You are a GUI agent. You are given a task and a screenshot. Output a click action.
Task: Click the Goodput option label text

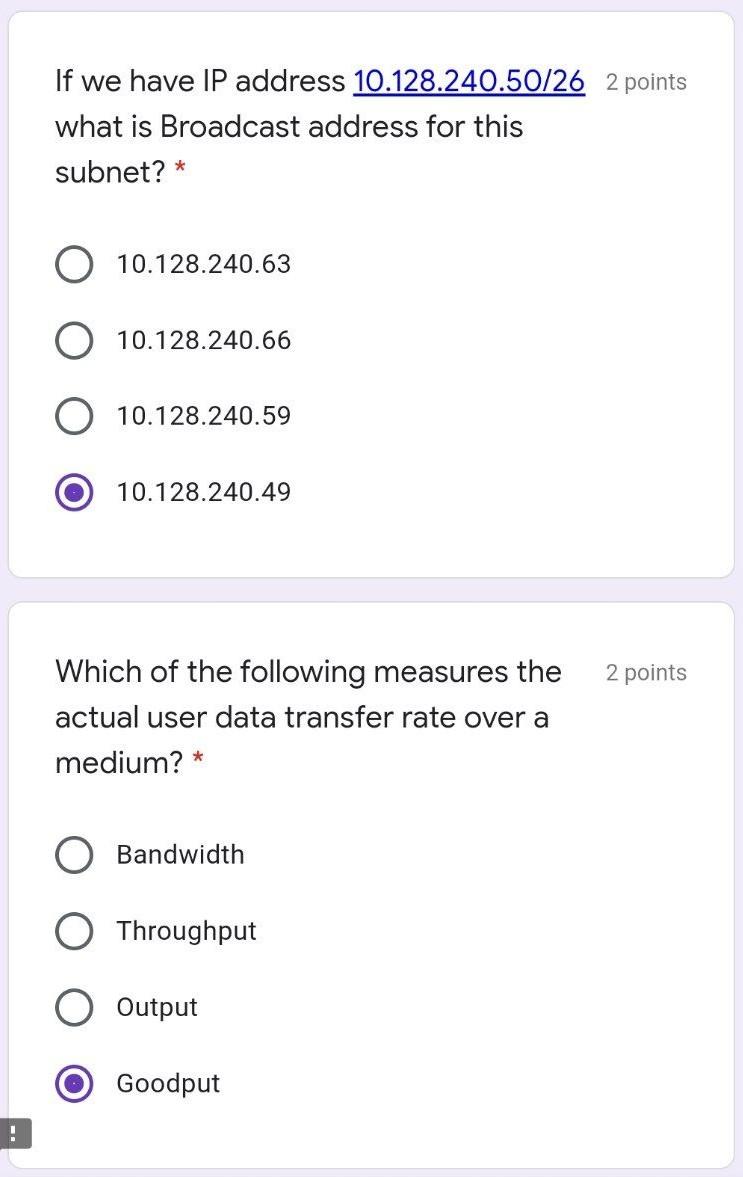(x=168, y=1083)
